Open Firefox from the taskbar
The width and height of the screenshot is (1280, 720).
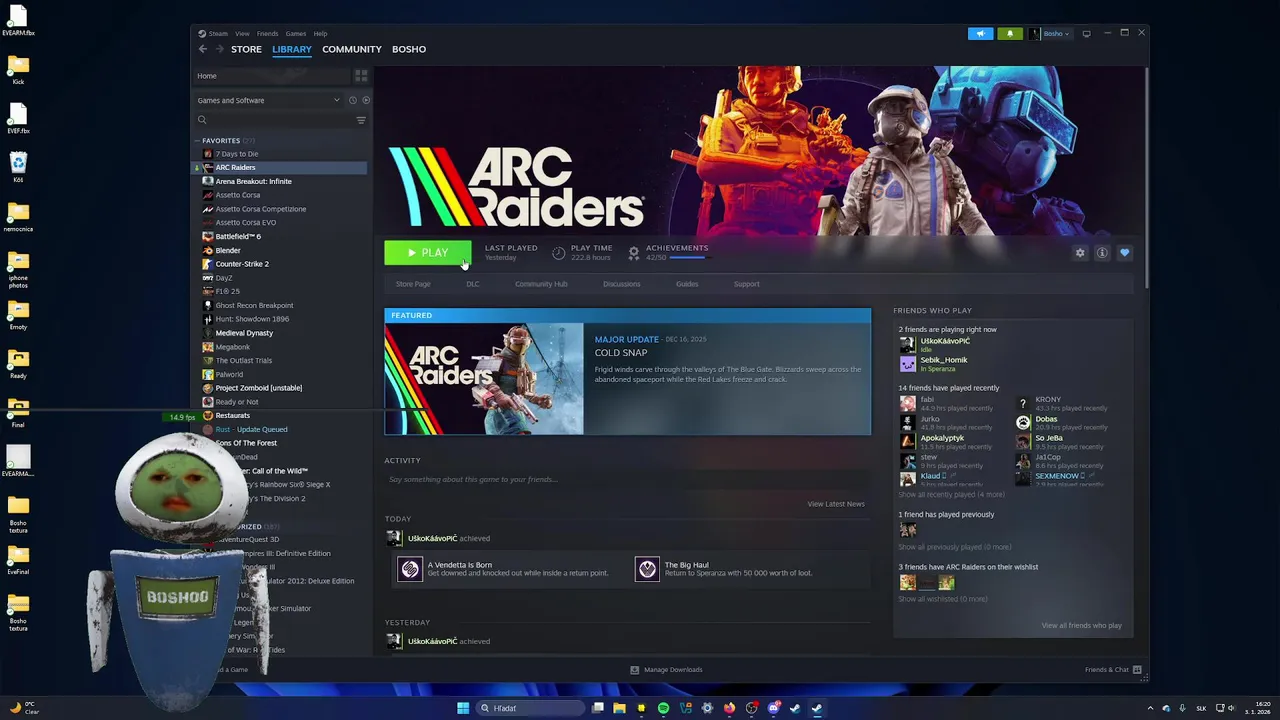(729, 708)
